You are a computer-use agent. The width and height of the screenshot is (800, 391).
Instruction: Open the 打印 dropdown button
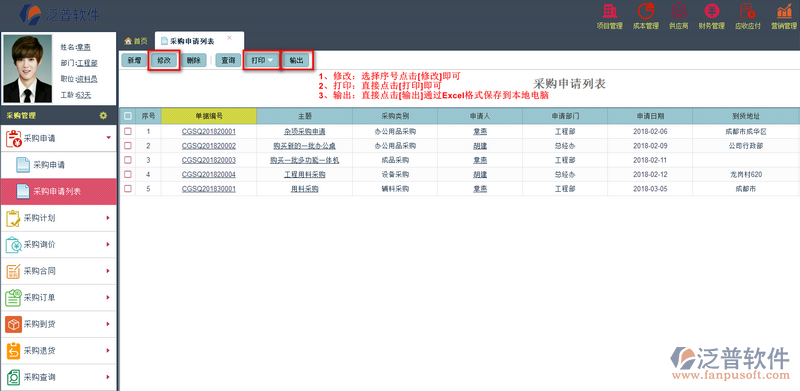click(262, 60)
